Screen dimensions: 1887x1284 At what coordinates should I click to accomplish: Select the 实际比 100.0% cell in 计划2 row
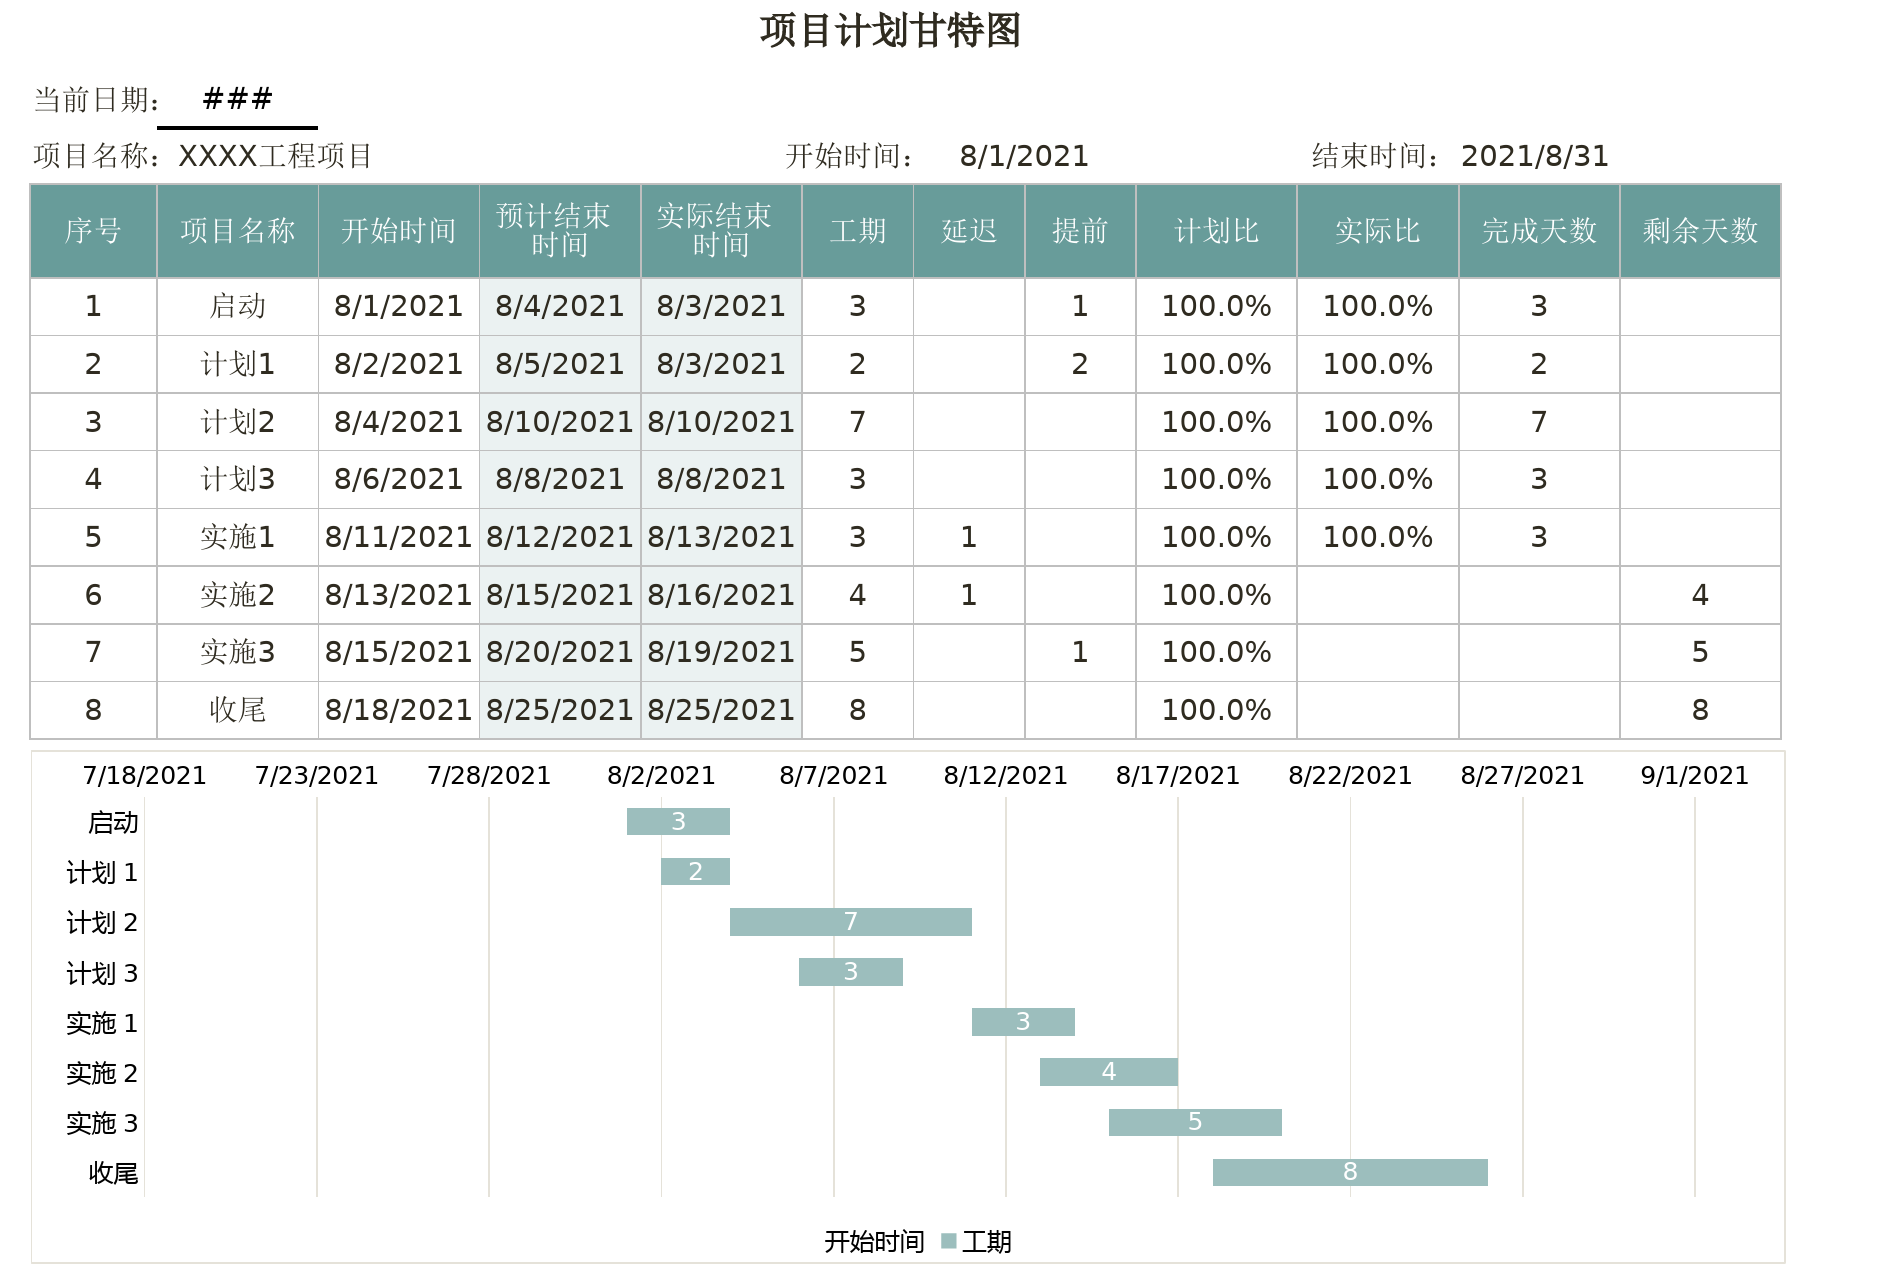click(1377, 422)
